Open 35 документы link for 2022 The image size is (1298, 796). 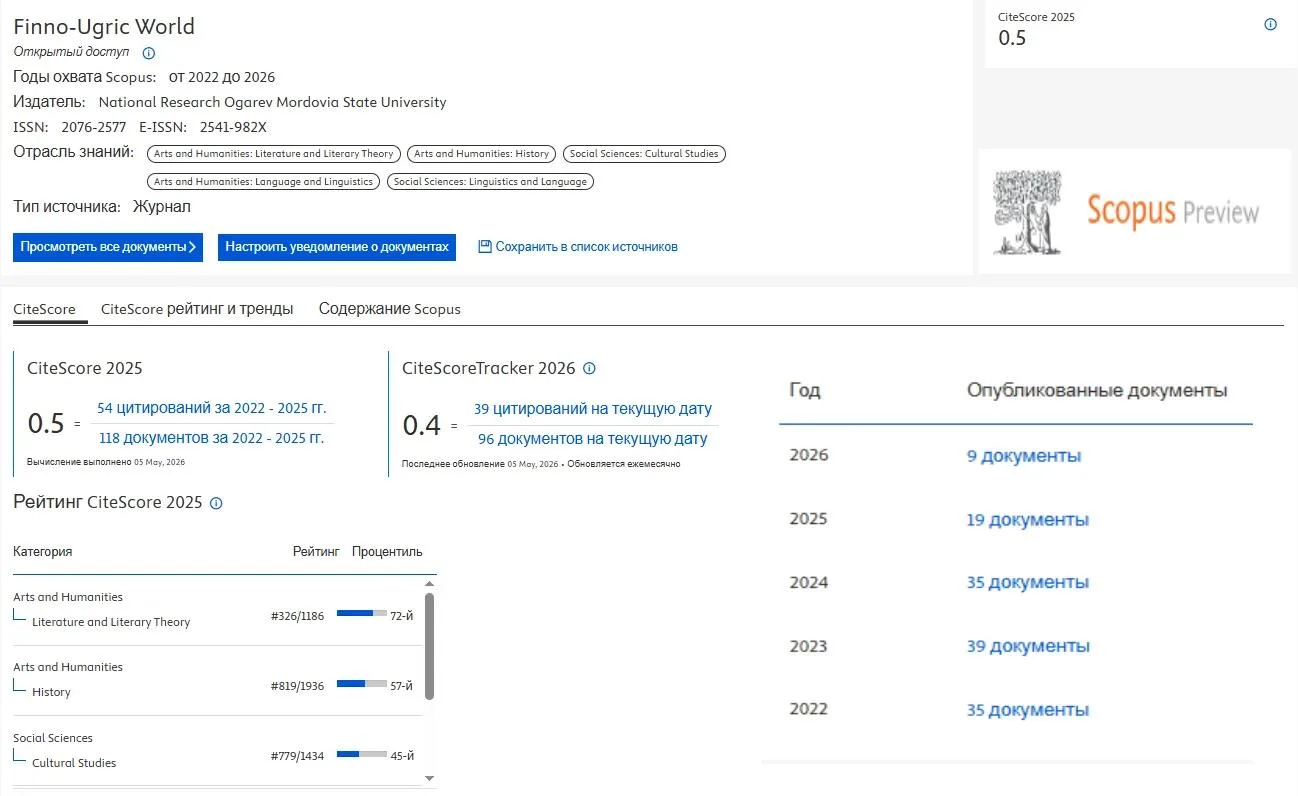tap(1028, 711)
